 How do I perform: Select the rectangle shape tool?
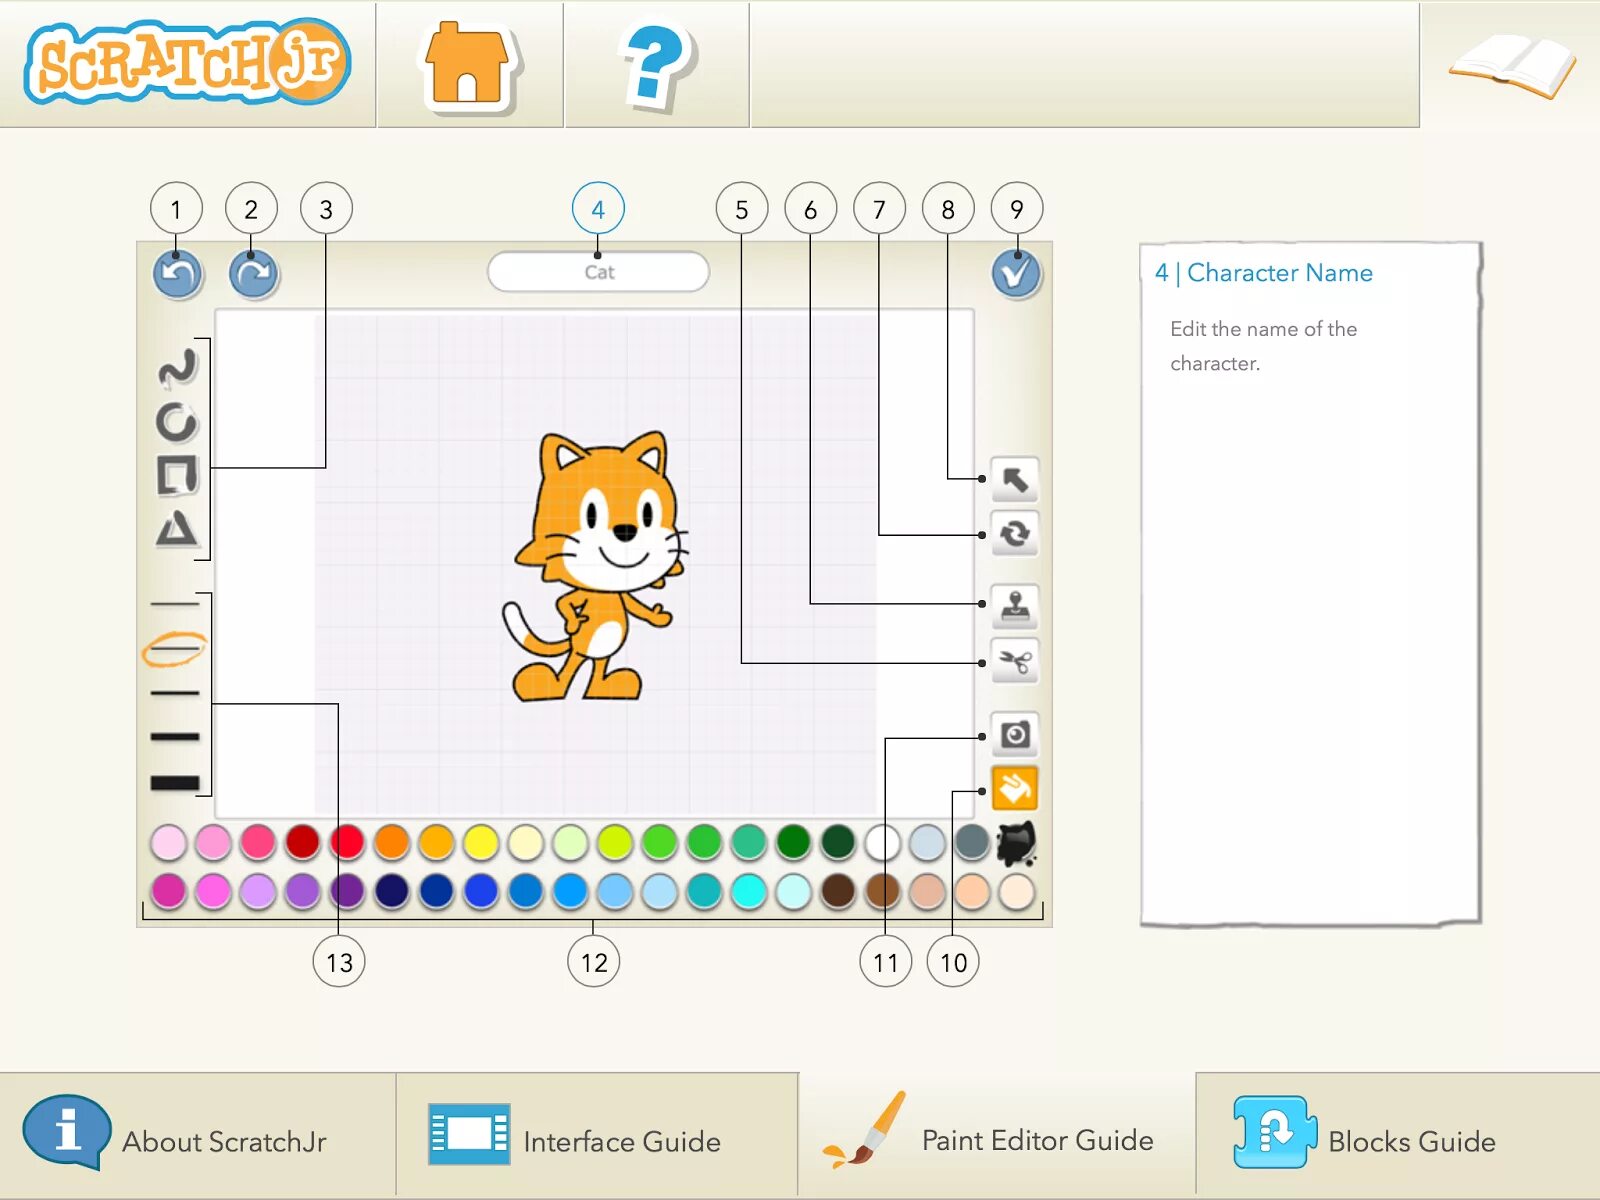pos(177,475)
